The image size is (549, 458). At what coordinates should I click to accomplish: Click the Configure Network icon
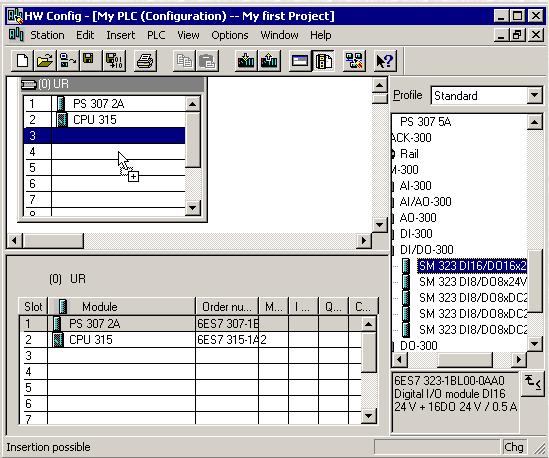pyautogui.click(x=354, y=61)
